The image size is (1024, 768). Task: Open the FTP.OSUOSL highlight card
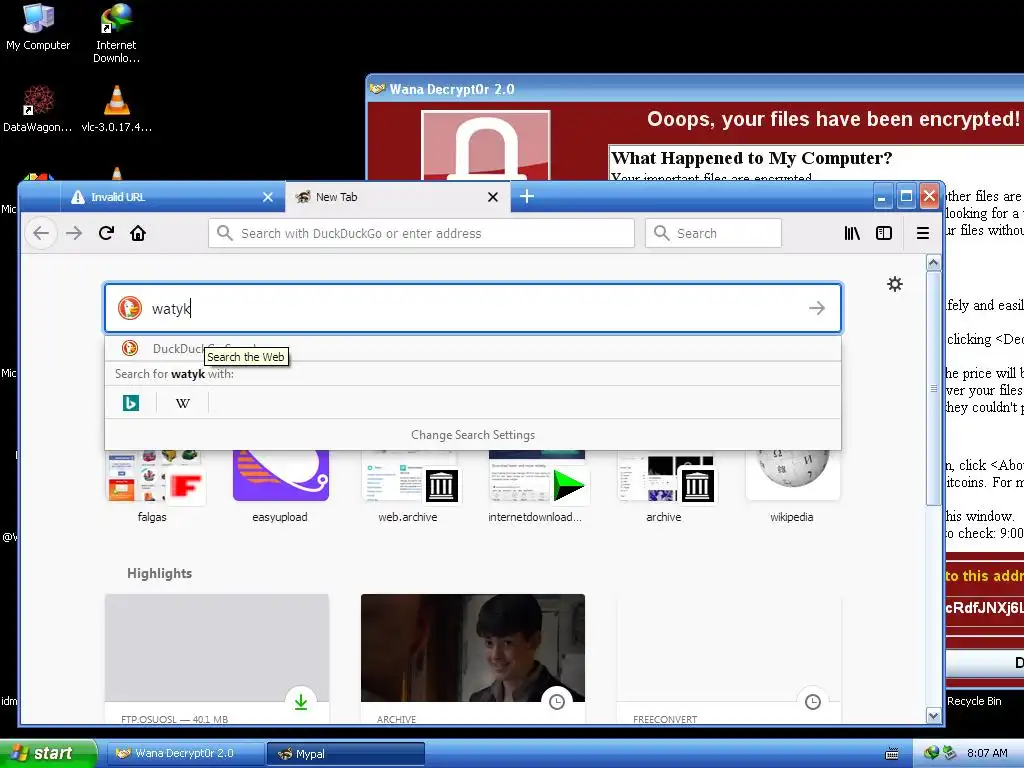pyautogui.click(x=217, y=658)
